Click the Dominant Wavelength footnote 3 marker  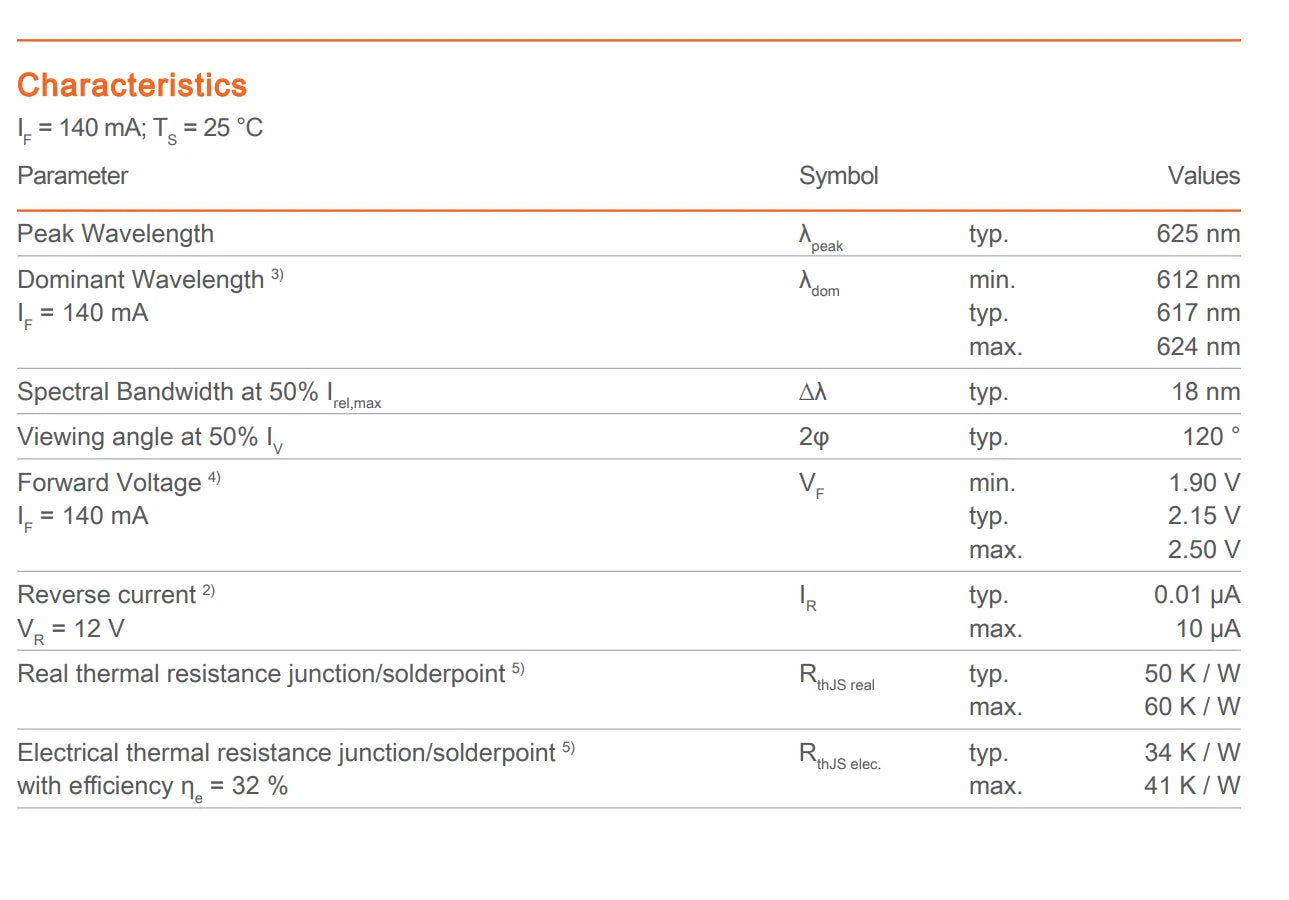click(277, 274)
